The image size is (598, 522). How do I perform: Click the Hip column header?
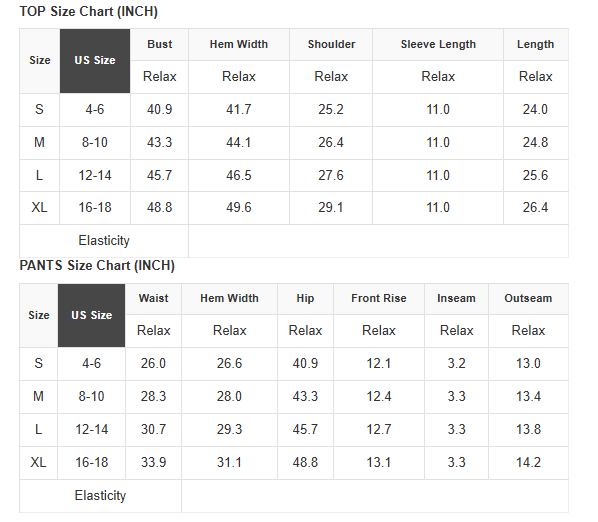point(305,298)
